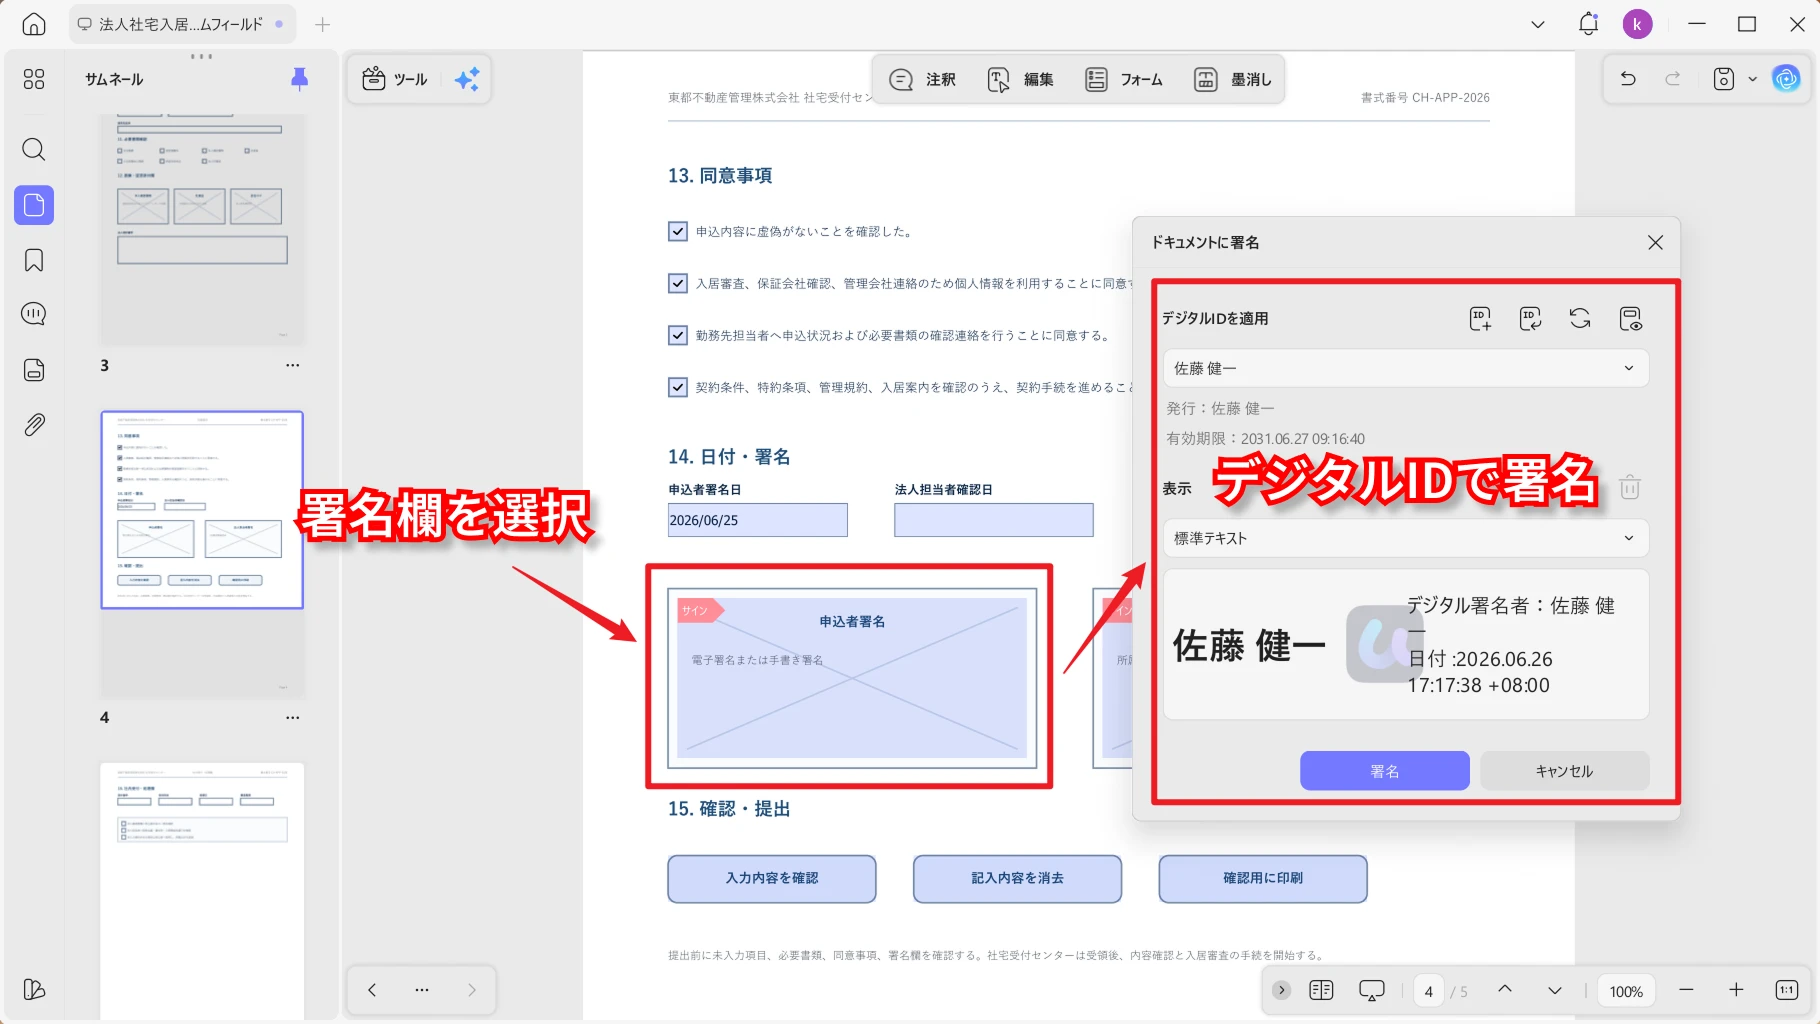The image size is (1820, 1024).
Task: Open the Bookmarks panel icon
Action: 34,261
